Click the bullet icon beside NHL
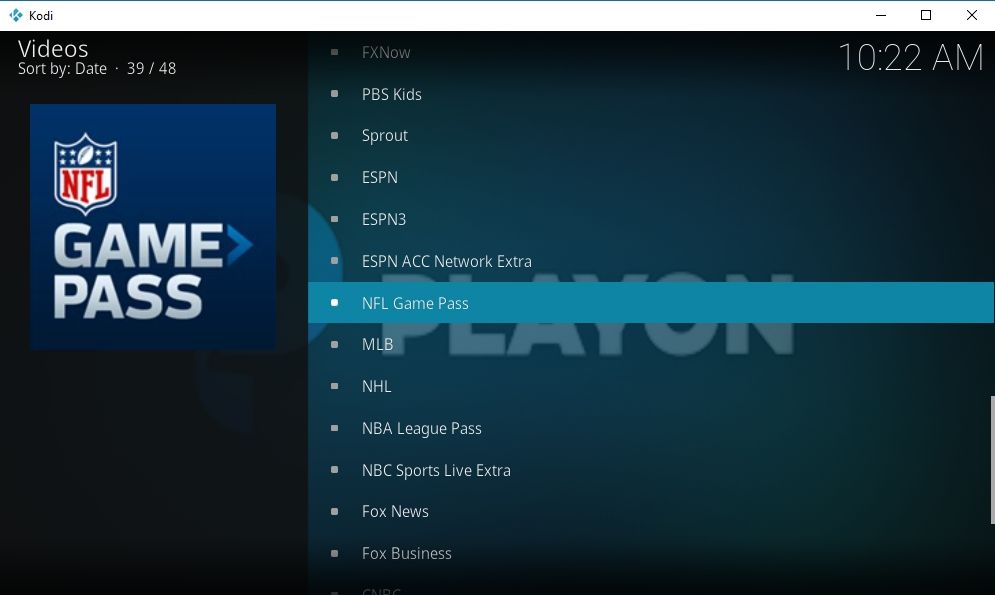Screen dimensions: 995x595 [334, 386]
